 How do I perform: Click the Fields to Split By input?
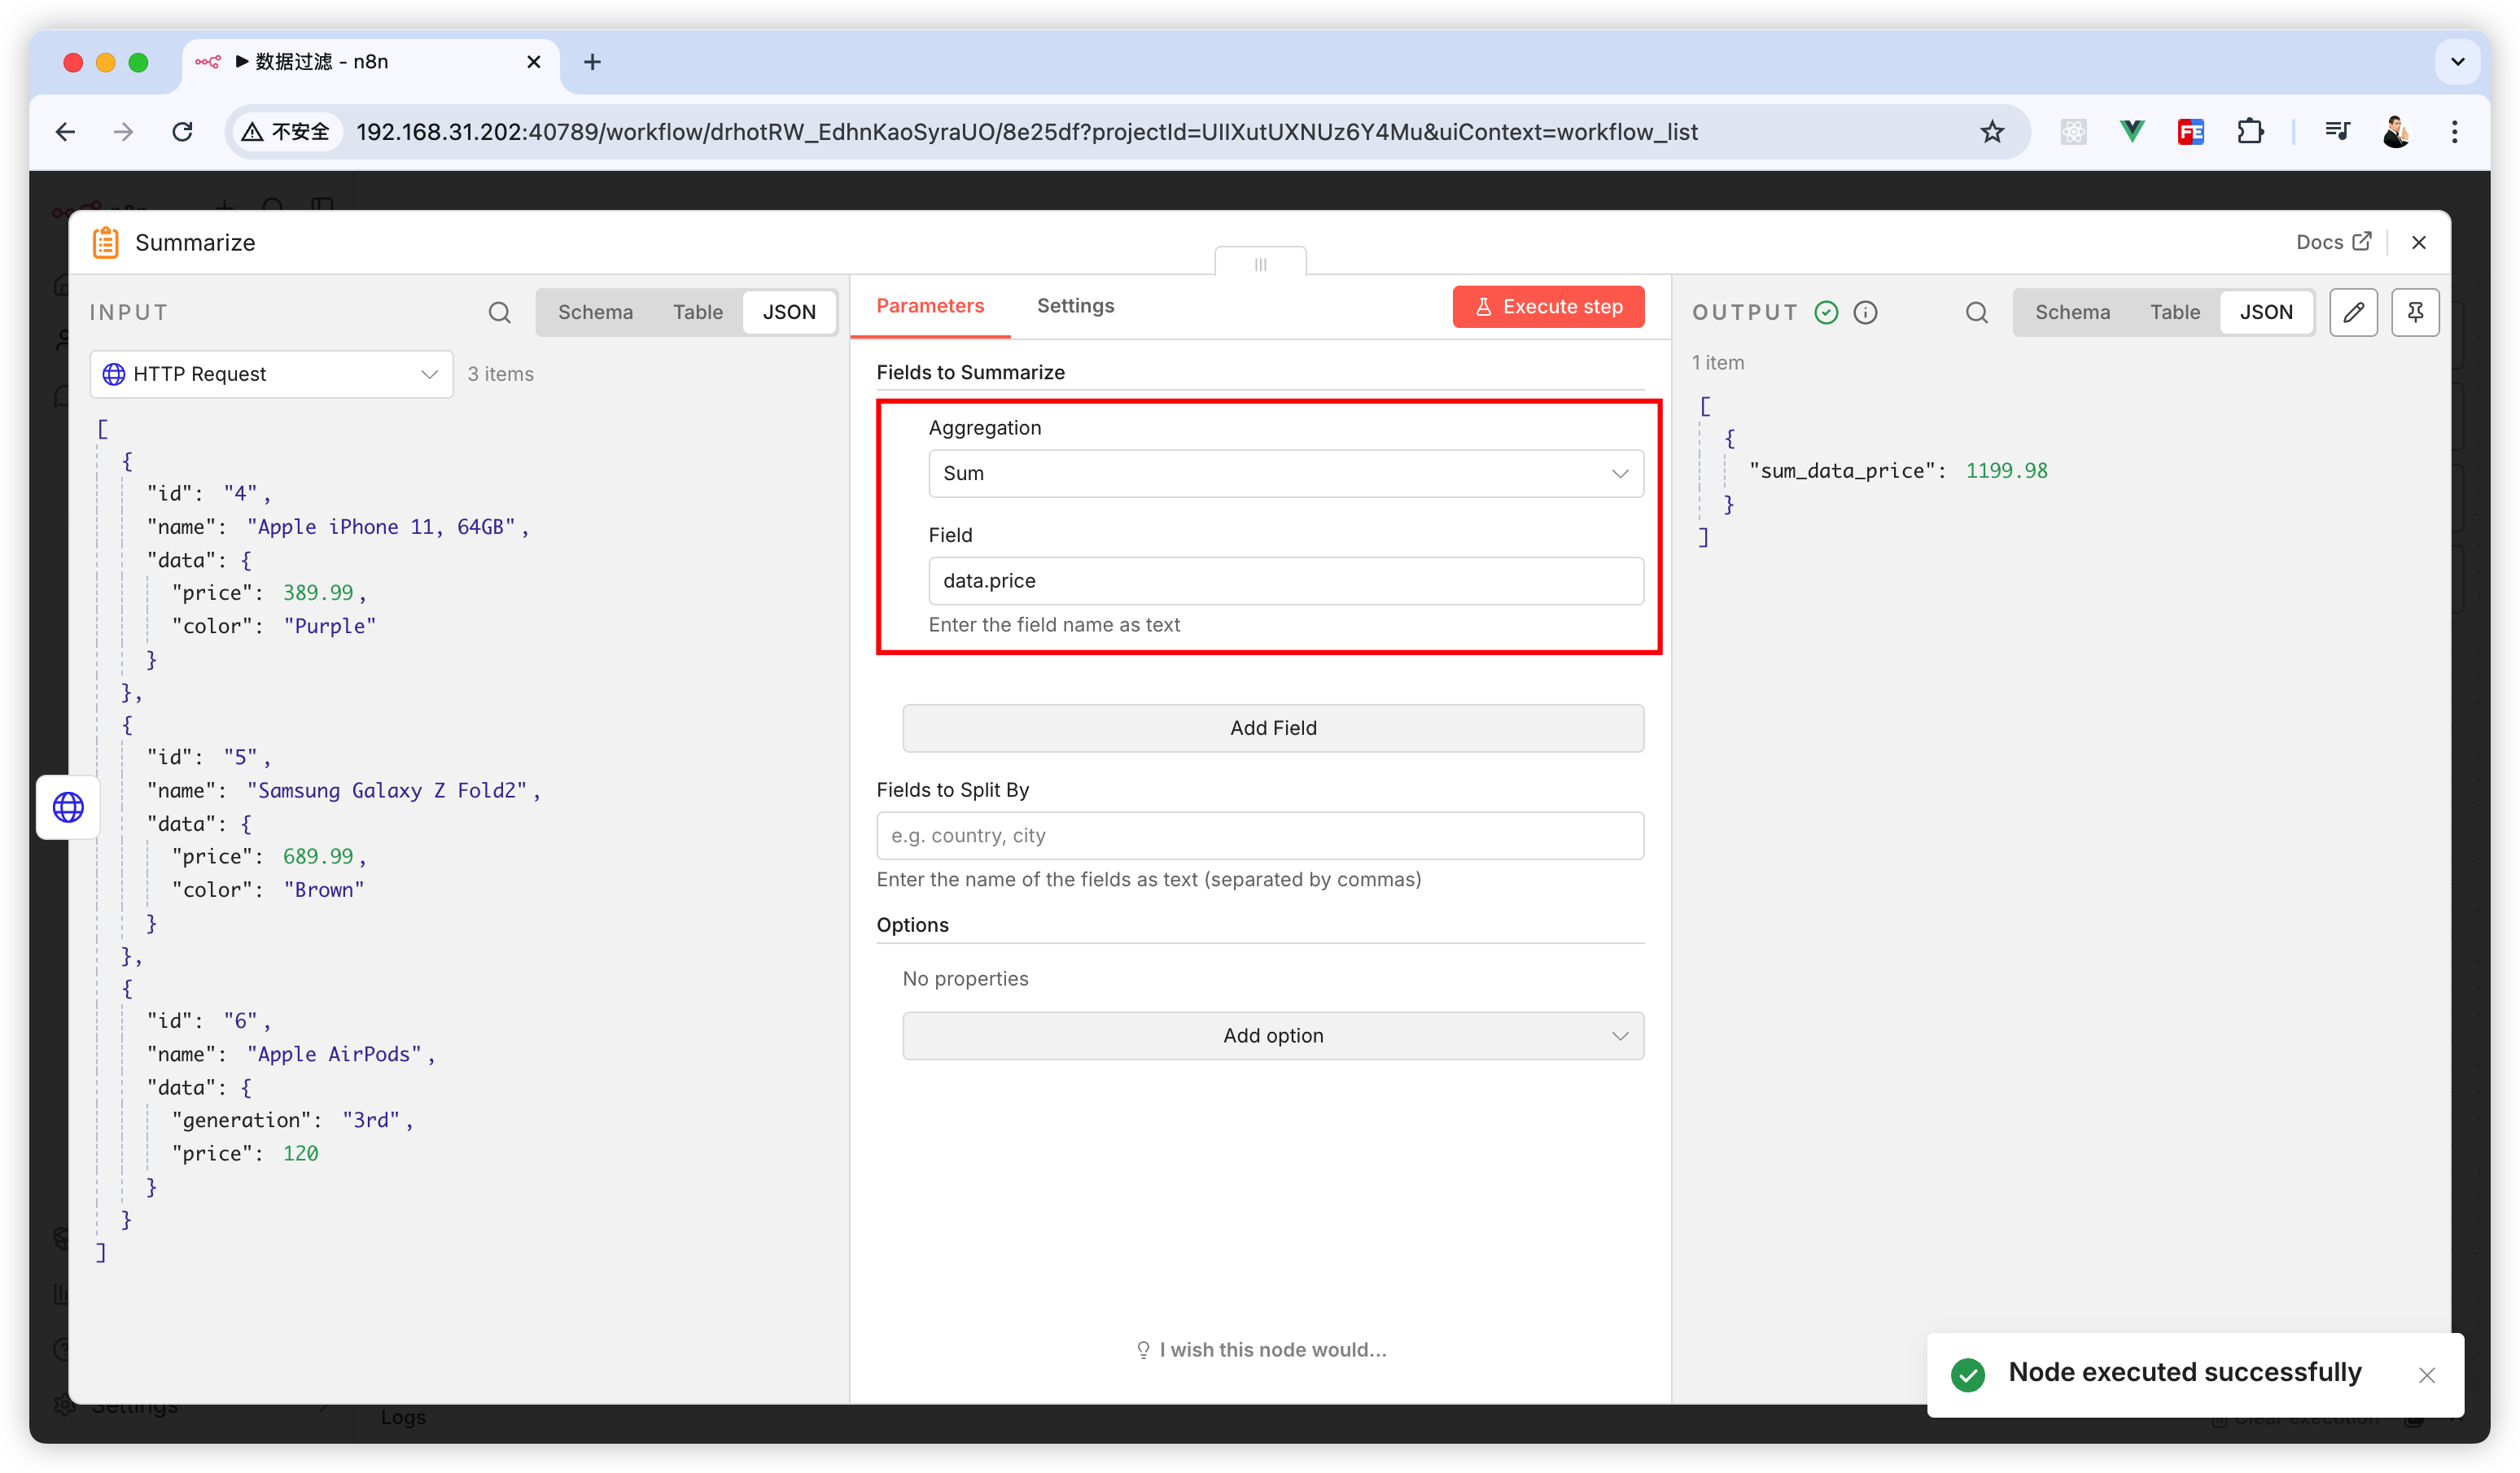pyautogui.click(x=1259, y=836)
